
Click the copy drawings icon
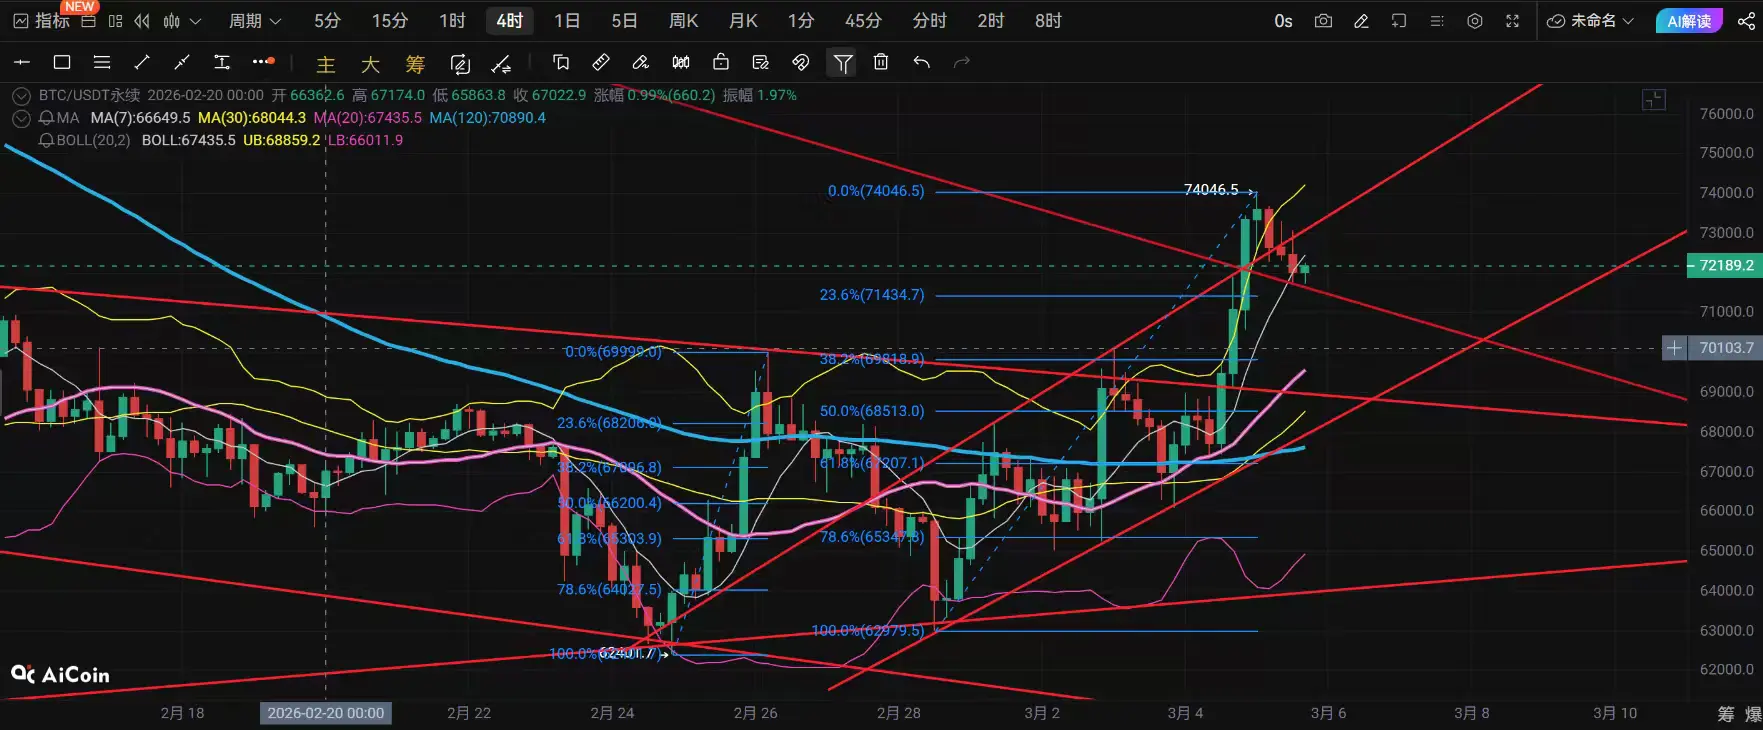[561, 62]
